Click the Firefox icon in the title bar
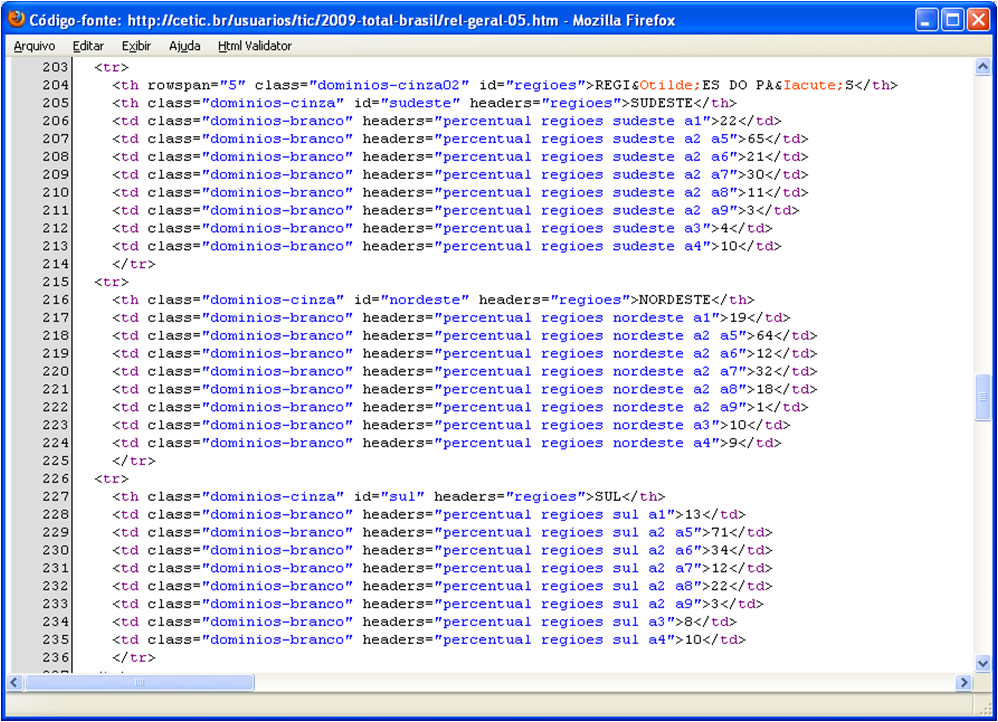The width and height of the screenshot is (998, 722). [x=16, y=19]
